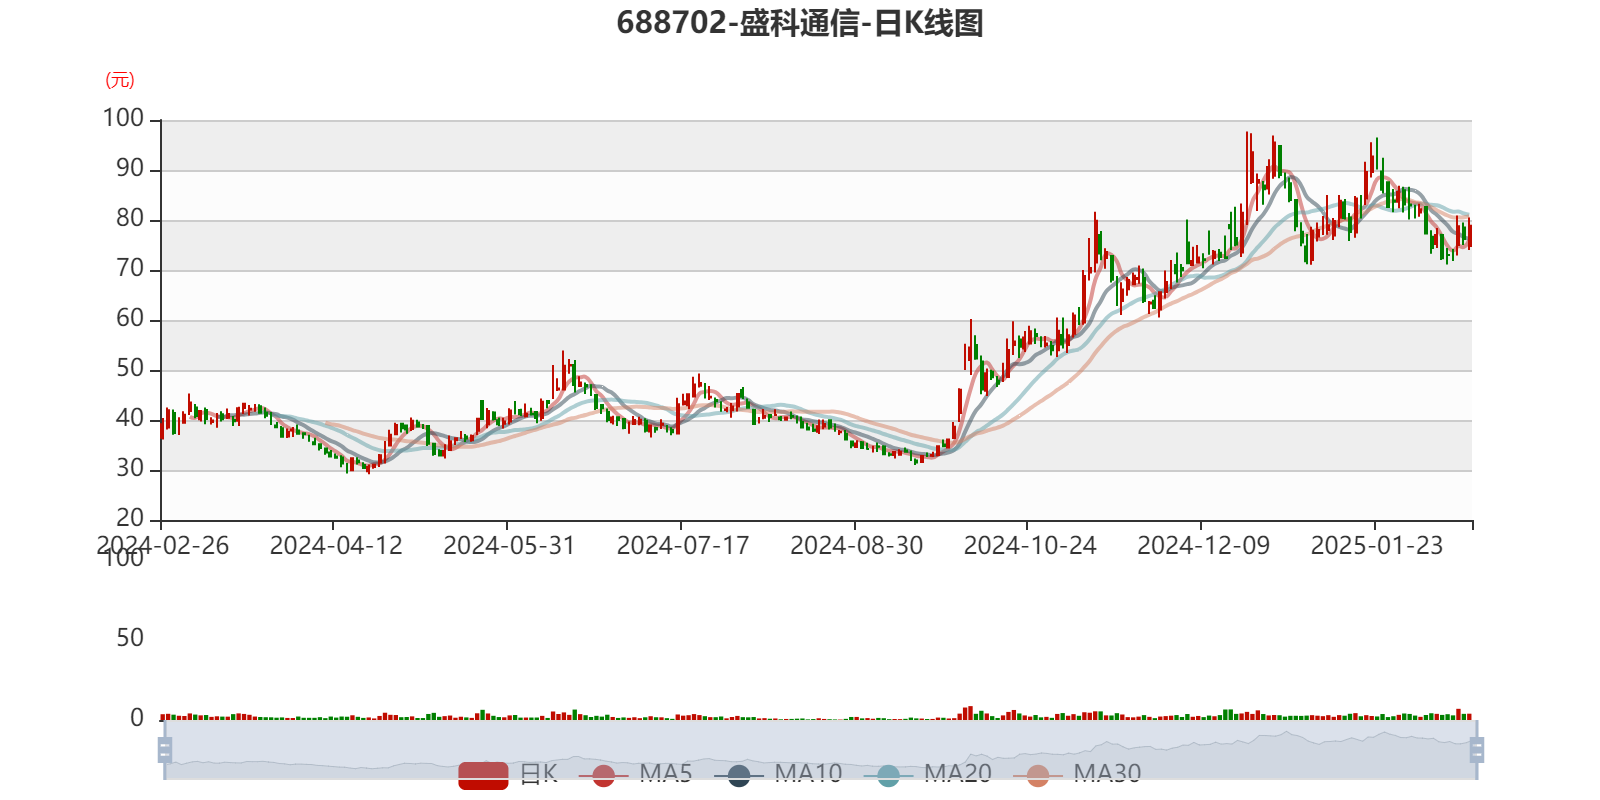
Task: Select the 60 price axis label
Action: pos(130,318)
